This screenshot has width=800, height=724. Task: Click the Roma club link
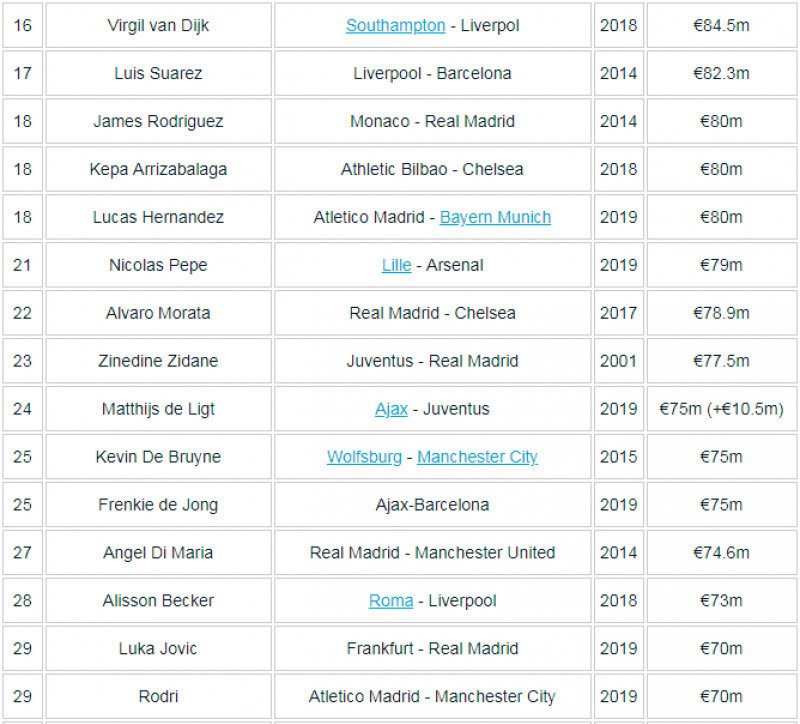tap(390, 601)
